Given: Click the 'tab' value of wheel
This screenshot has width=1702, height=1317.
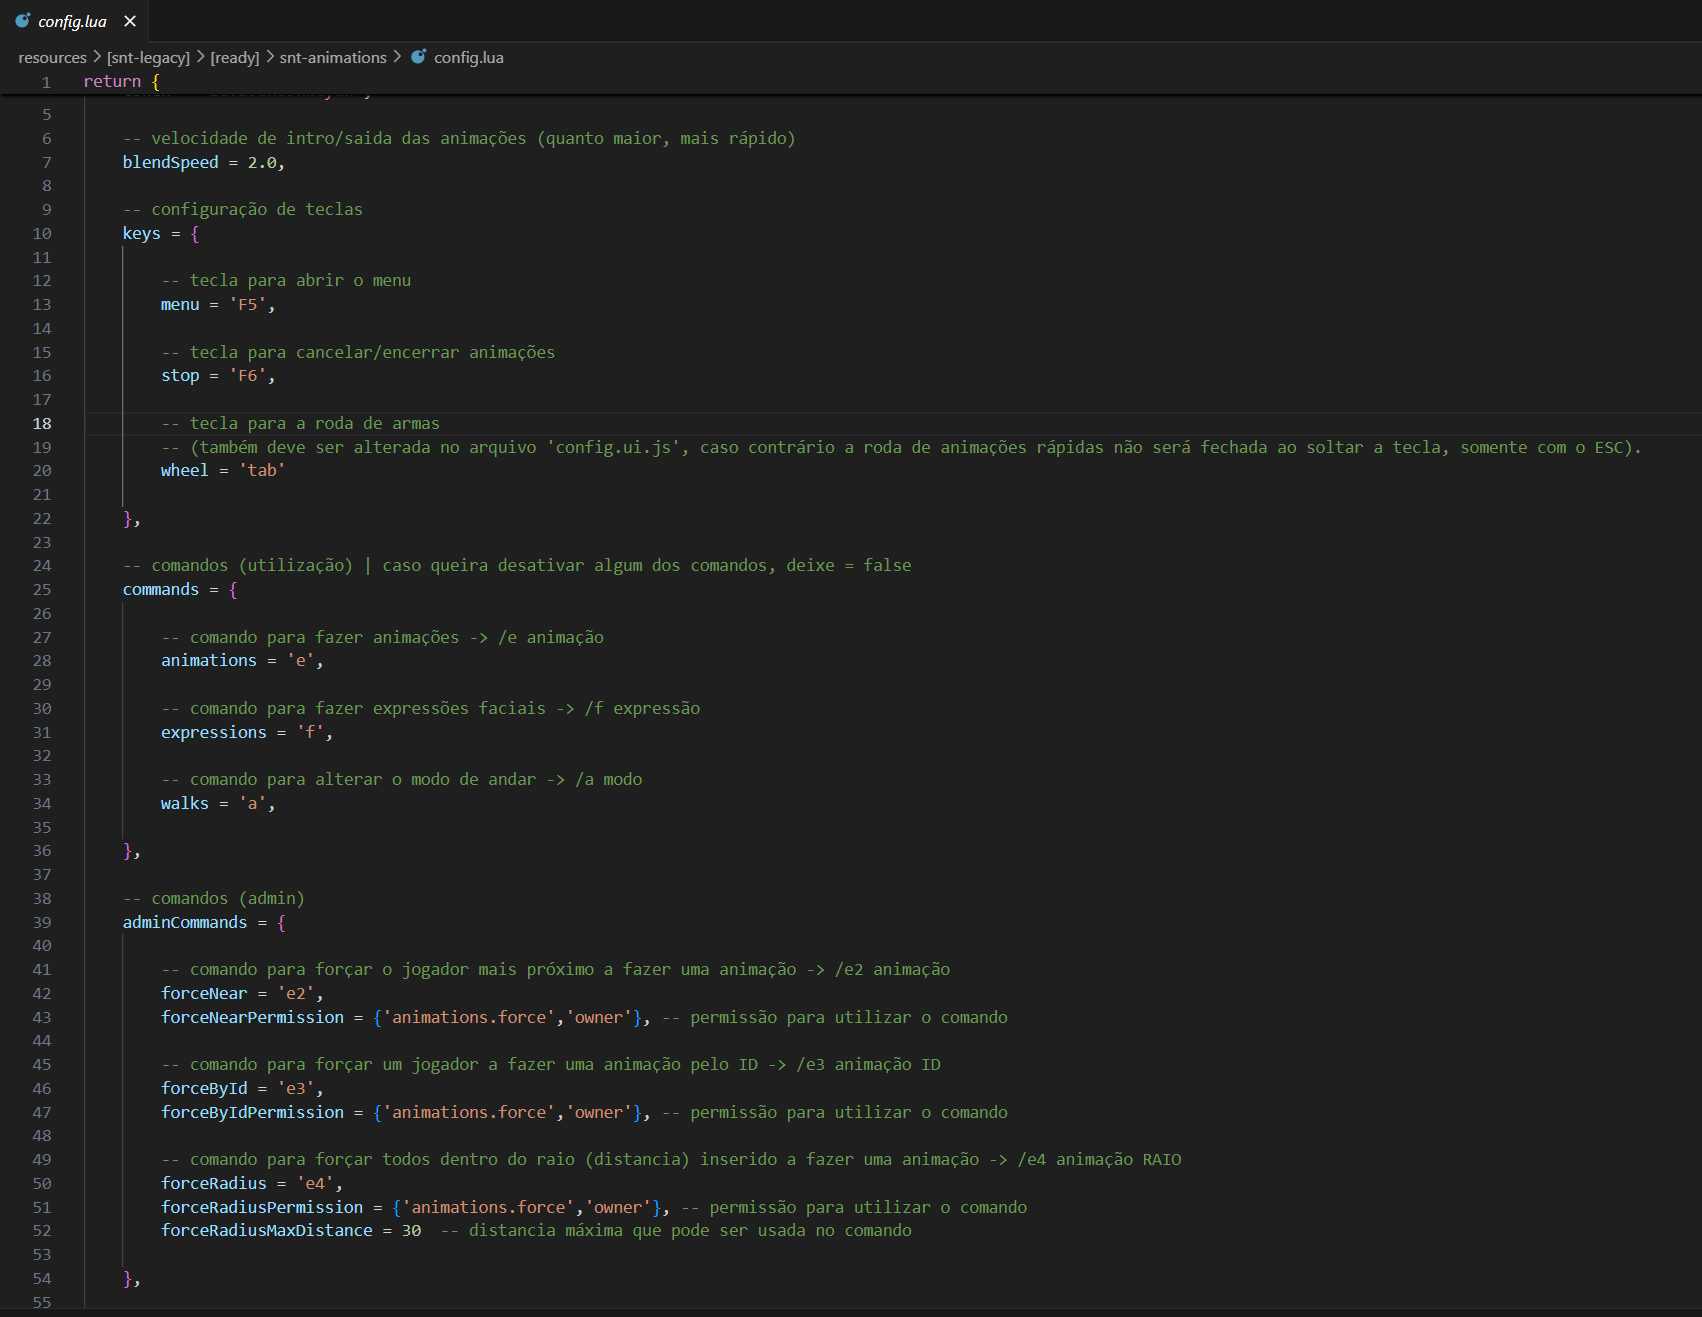Looking at the screenshot, I should 262,471.
